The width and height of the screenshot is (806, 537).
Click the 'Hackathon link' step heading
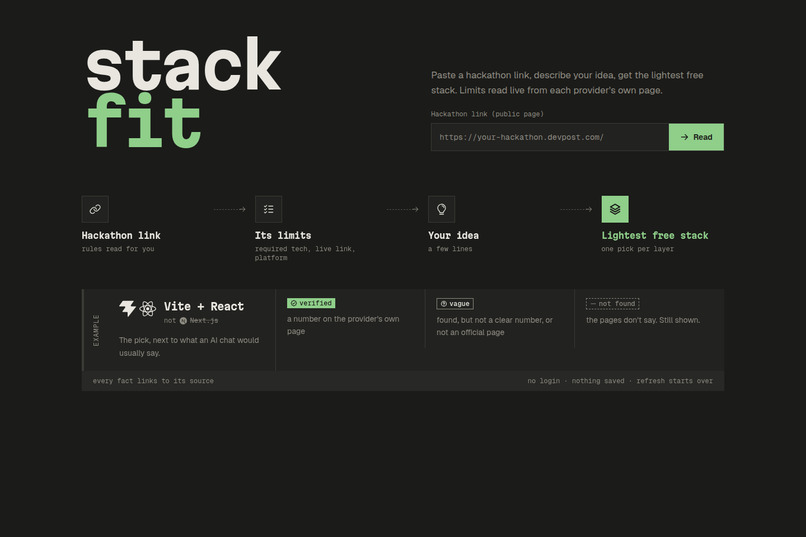tap(121, 235)
